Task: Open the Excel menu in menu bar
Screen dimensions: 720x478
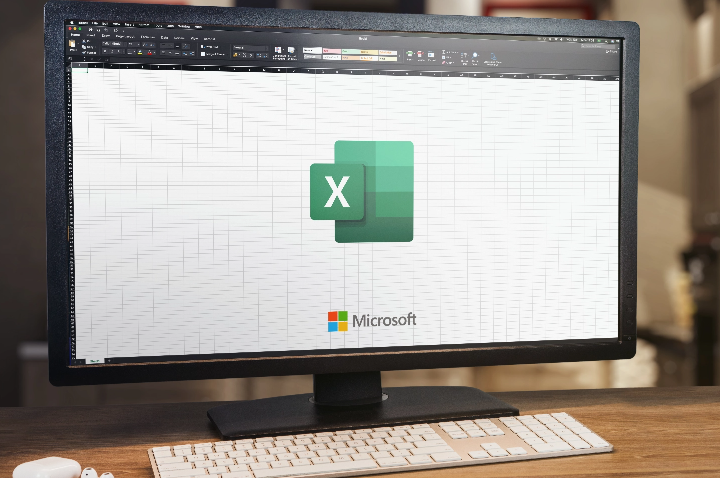Action: [x=83, y=23]
